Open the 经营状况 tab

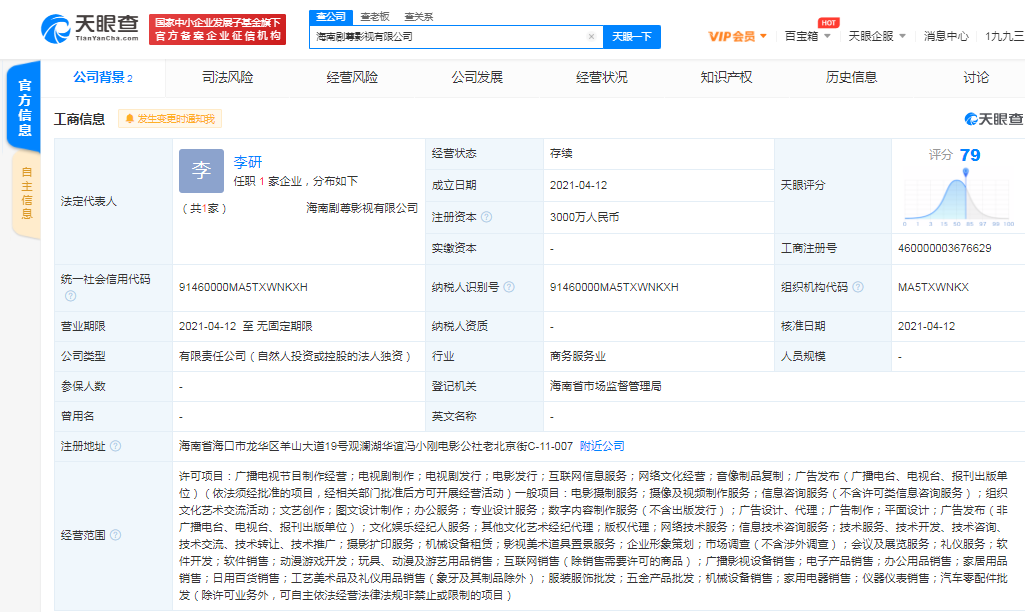601,78
